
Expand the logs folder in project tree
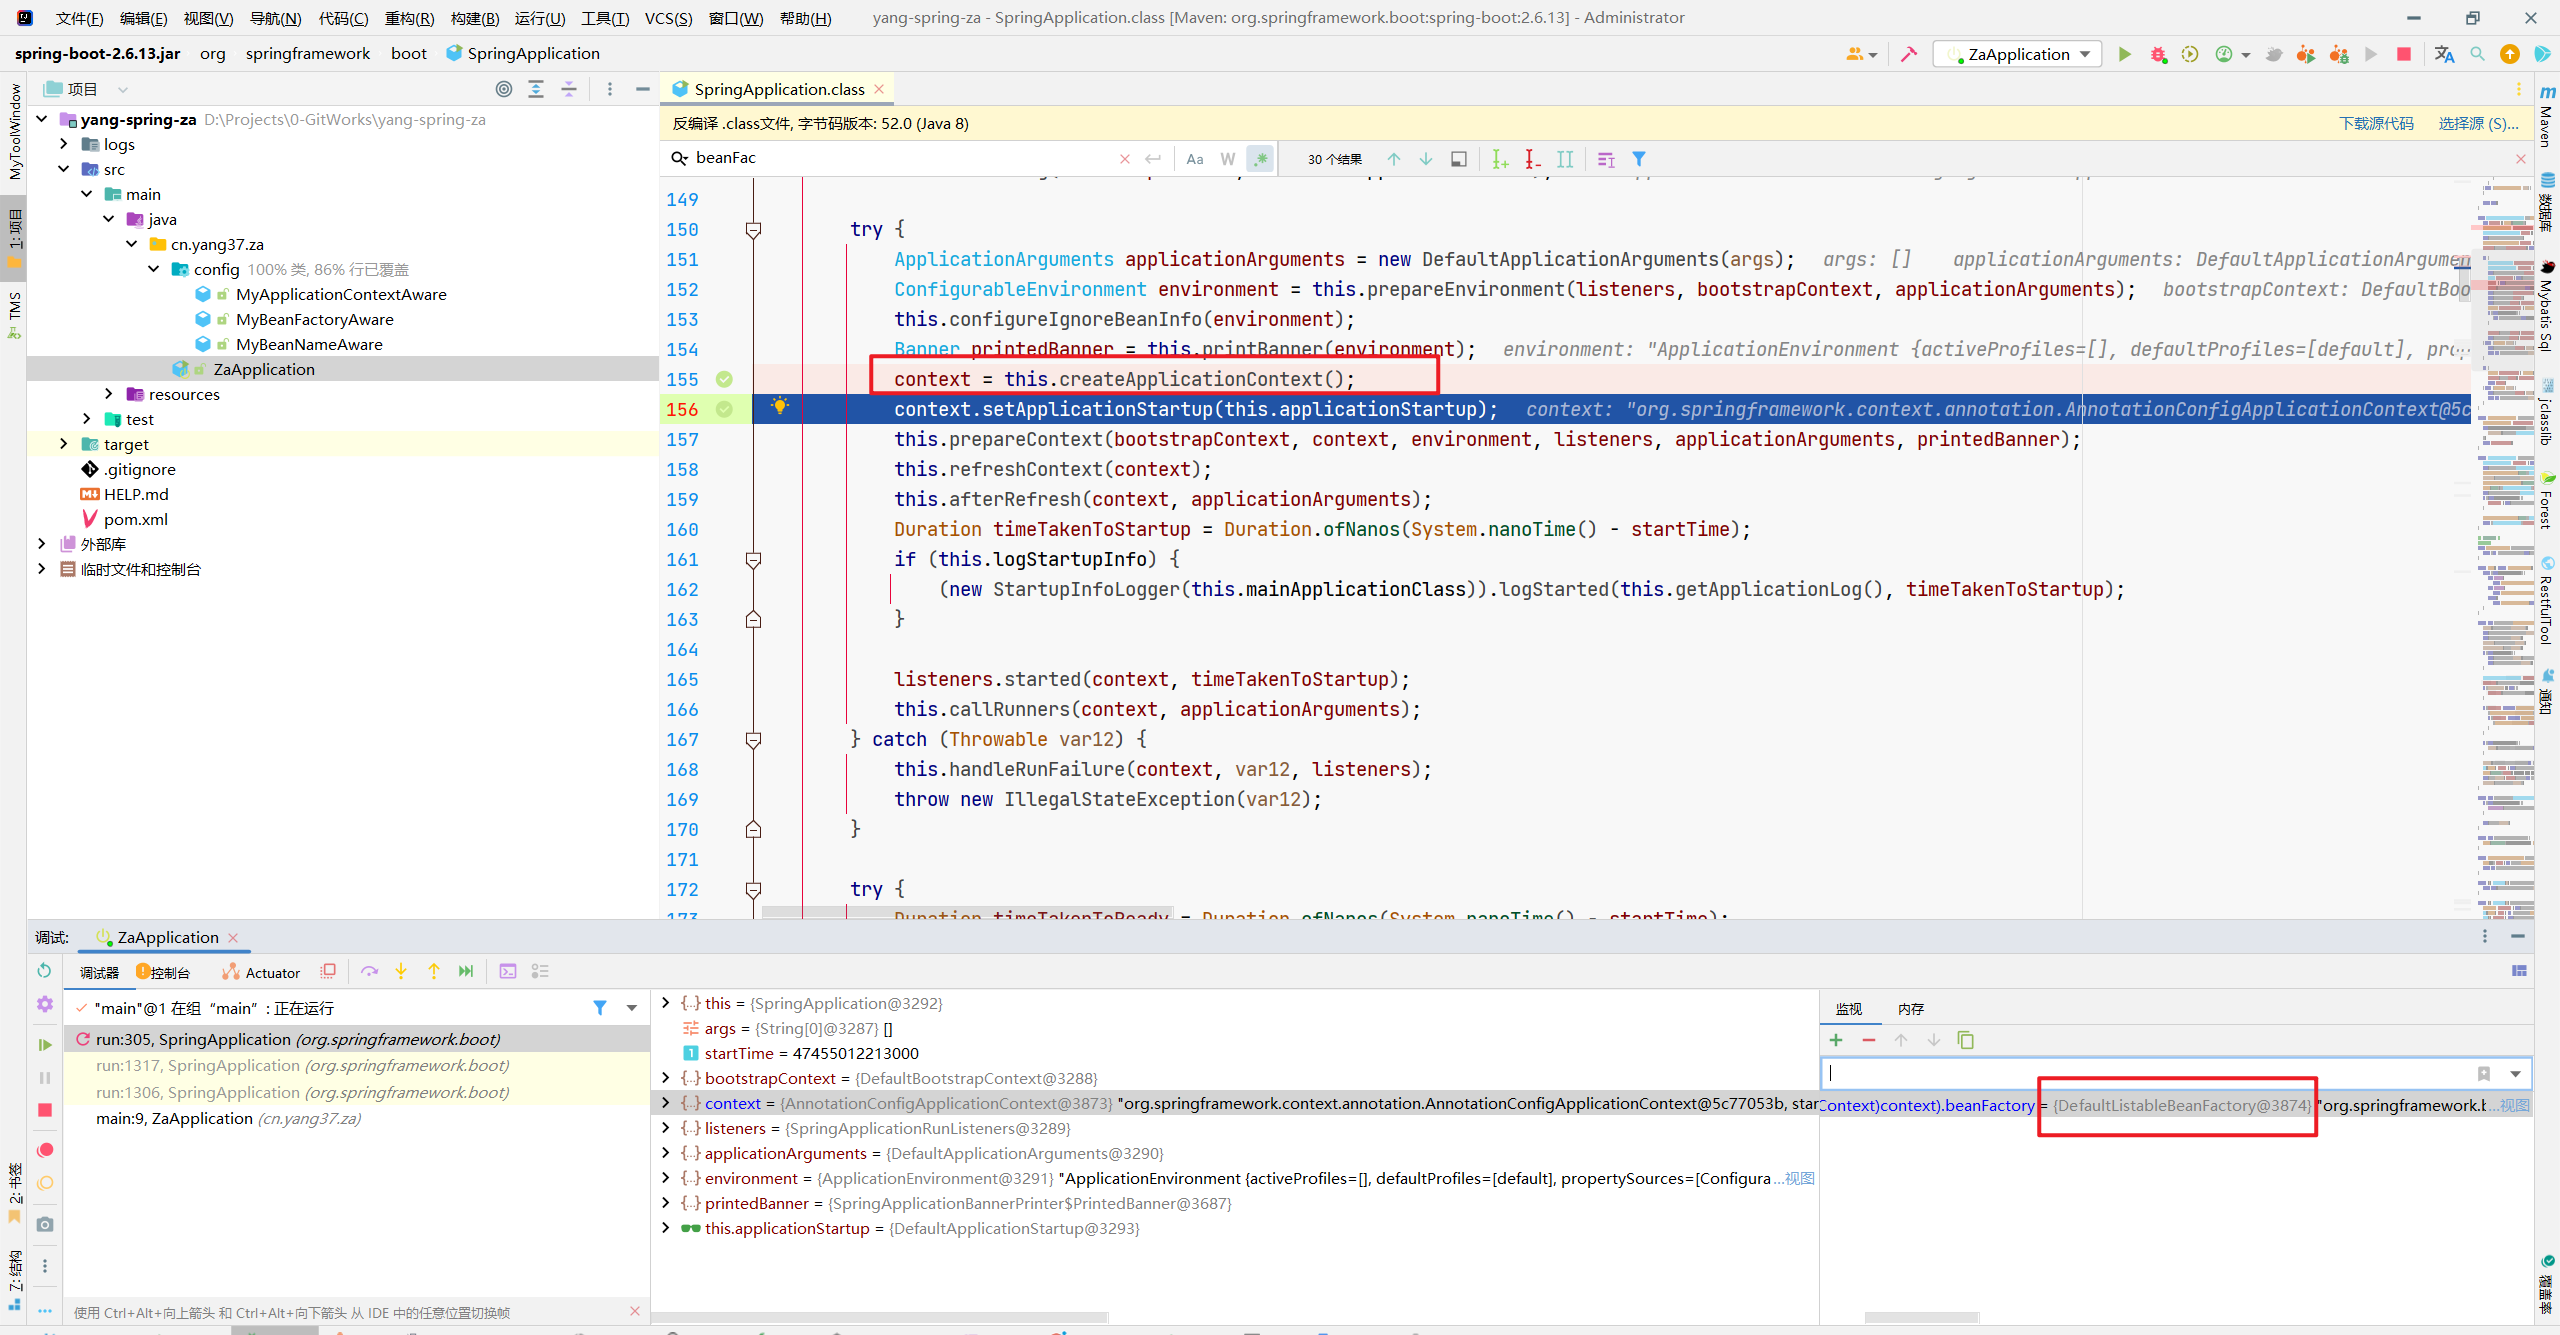64,144
